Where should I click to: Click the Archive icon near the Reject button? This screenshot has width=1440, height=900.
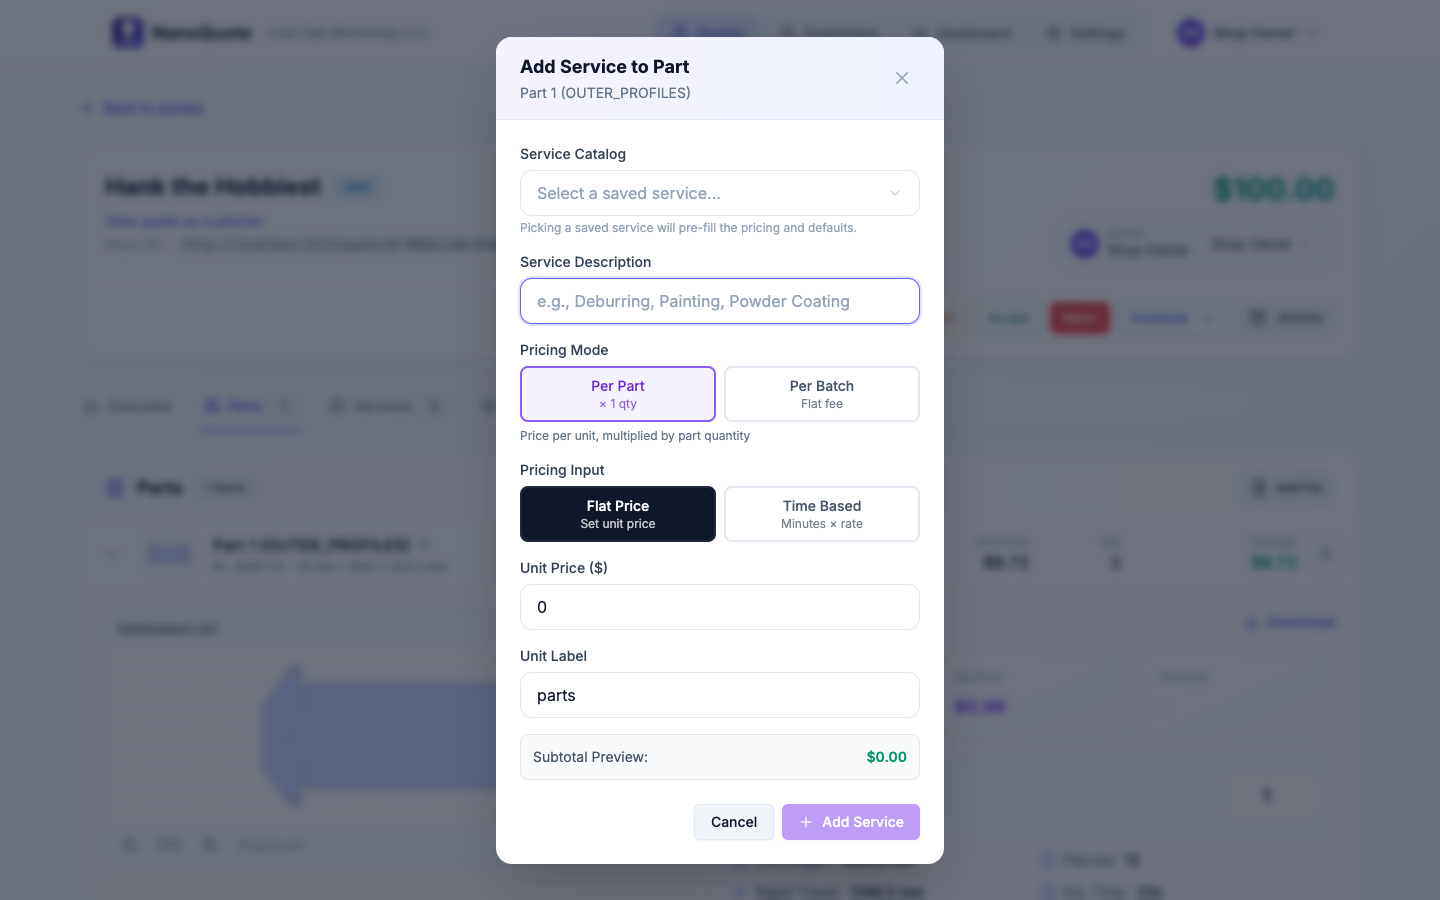(1257, 317)
